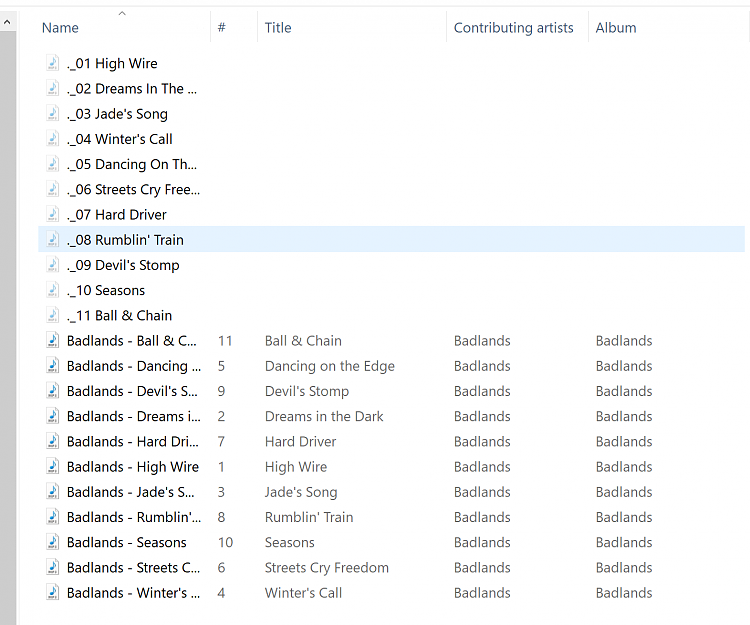Click the title cell Devil's Stomp
This screenshot has width=750, height=625.
tap(307, 391)
